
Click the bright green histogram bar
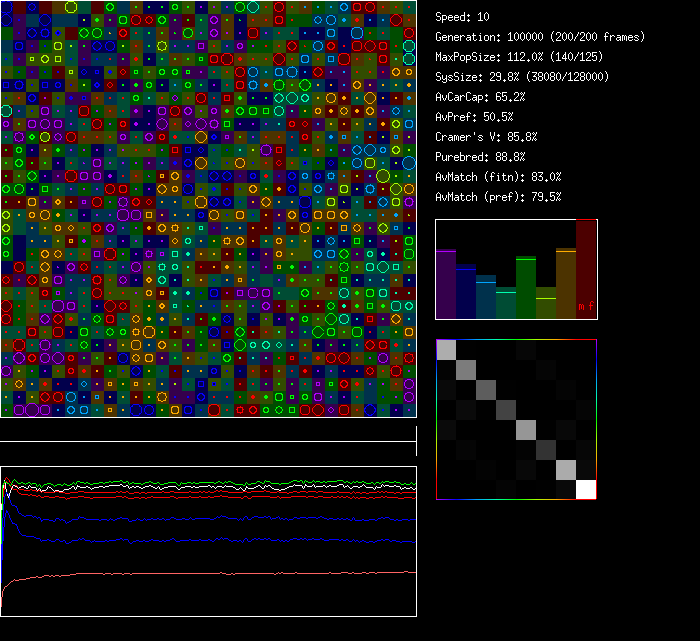[x=526, y=288]
